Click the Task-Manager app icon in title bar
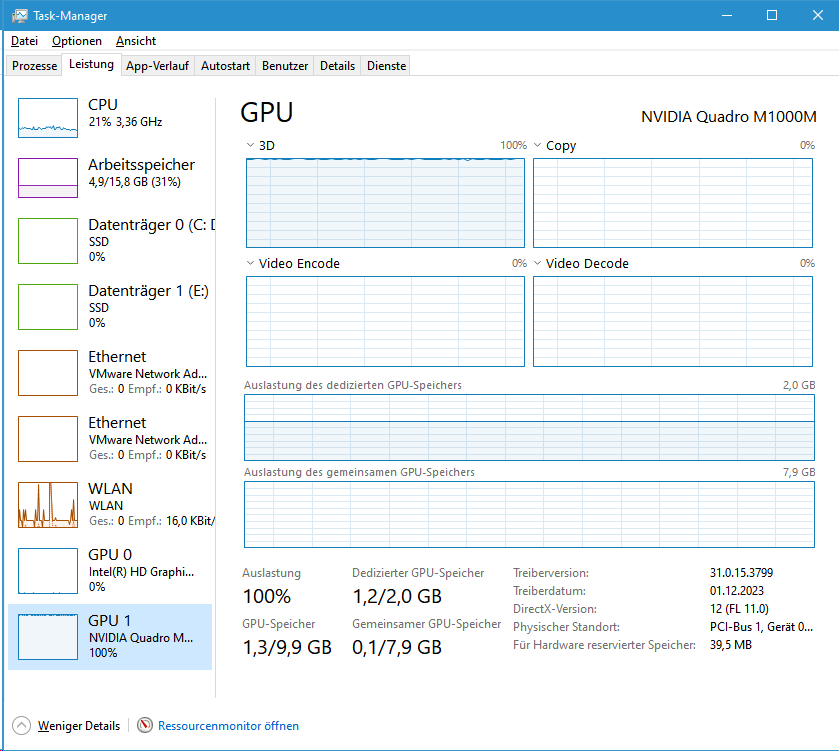Viewport: 839px width, 751px height. pyautogui.click(x=20, y=16)
